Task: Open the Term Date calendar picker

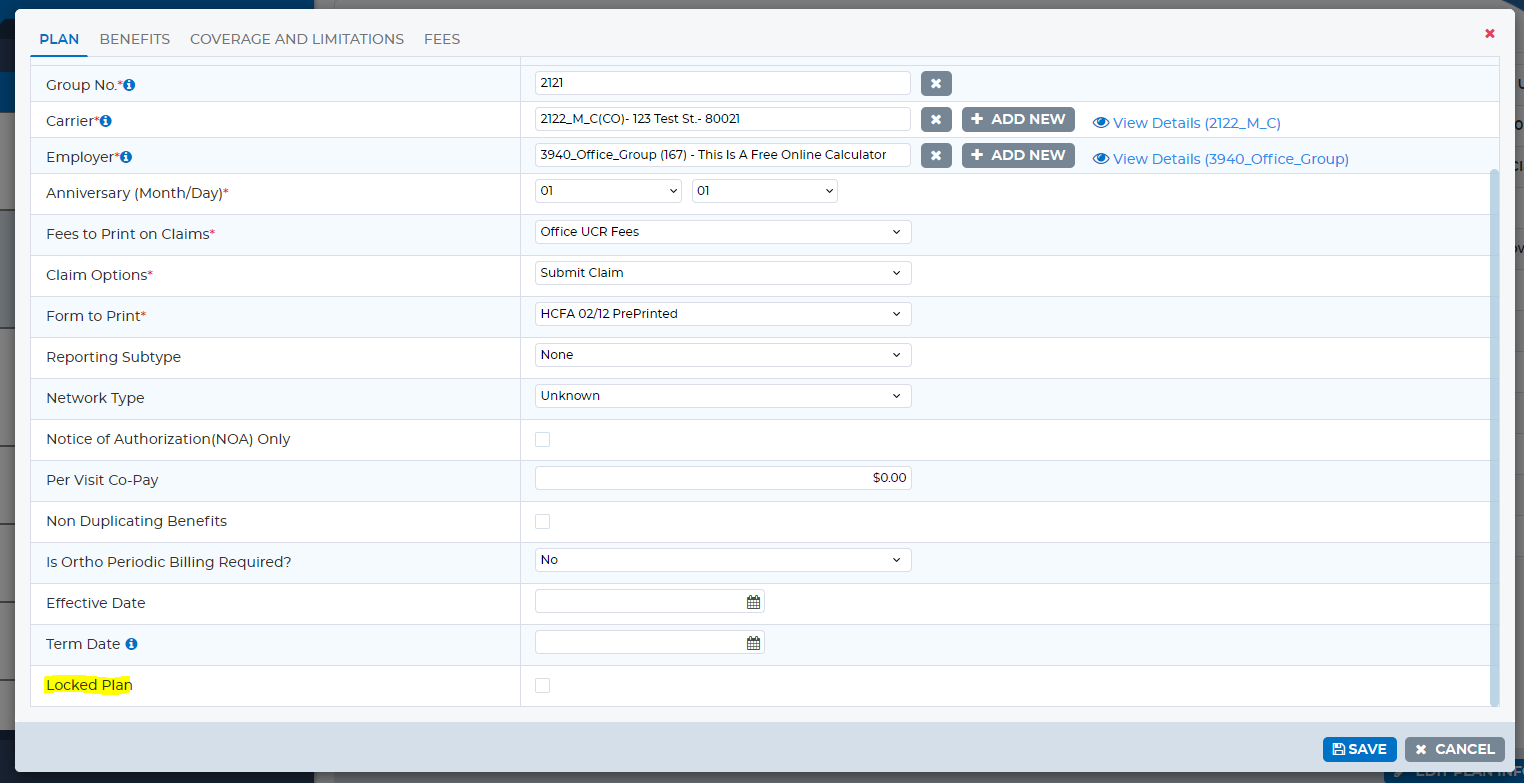Action: [x=753, y=643]
